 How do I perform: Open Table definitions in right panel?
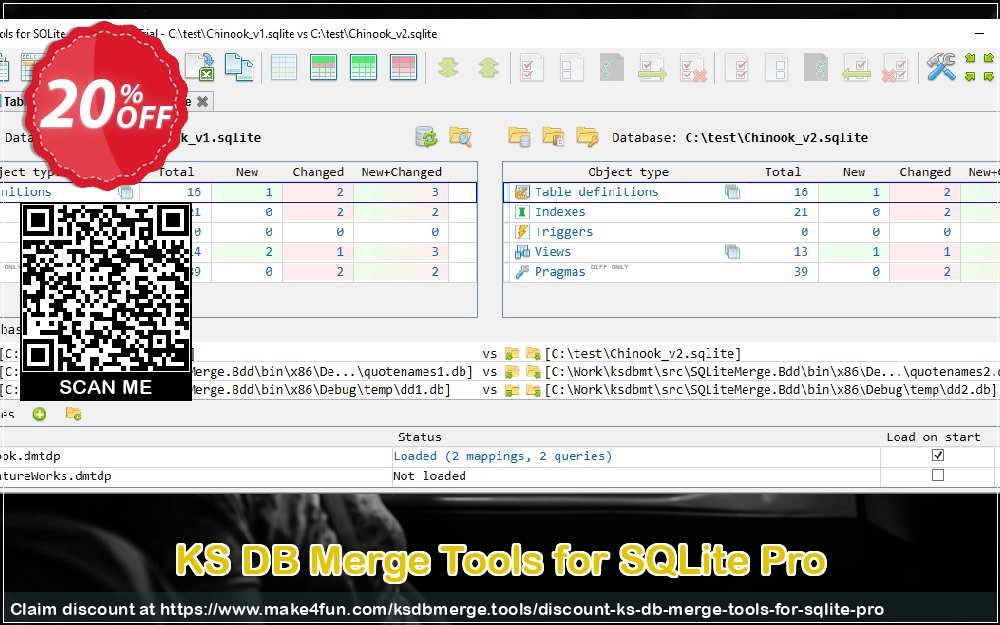click(x=596, y=192)
